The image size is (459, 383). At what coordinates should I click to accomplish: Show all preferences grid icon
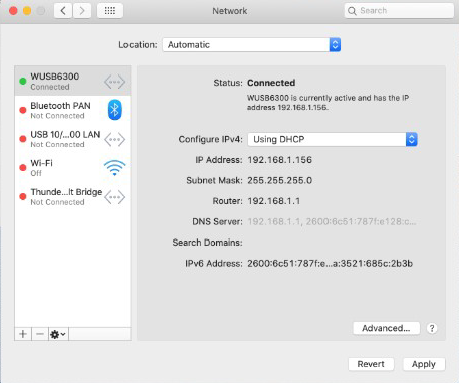click(x=110, y=11)
